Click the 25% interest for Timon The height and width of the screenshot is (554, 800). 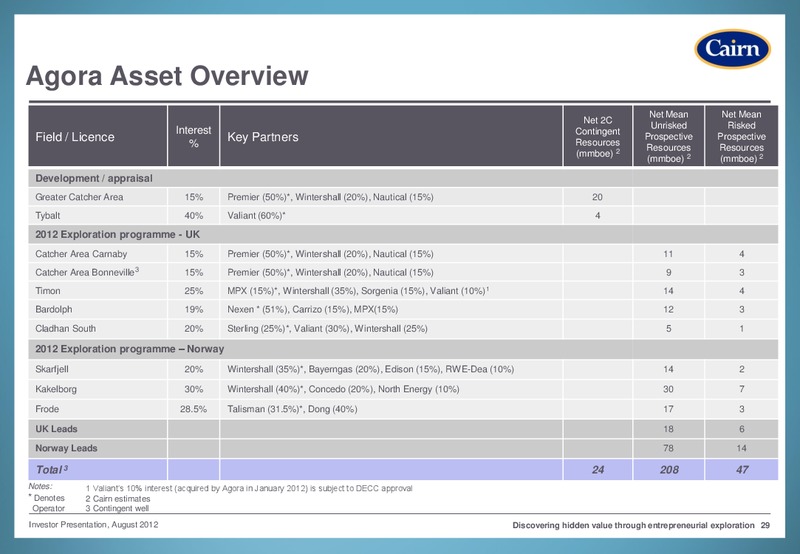[x=193, y=291]
